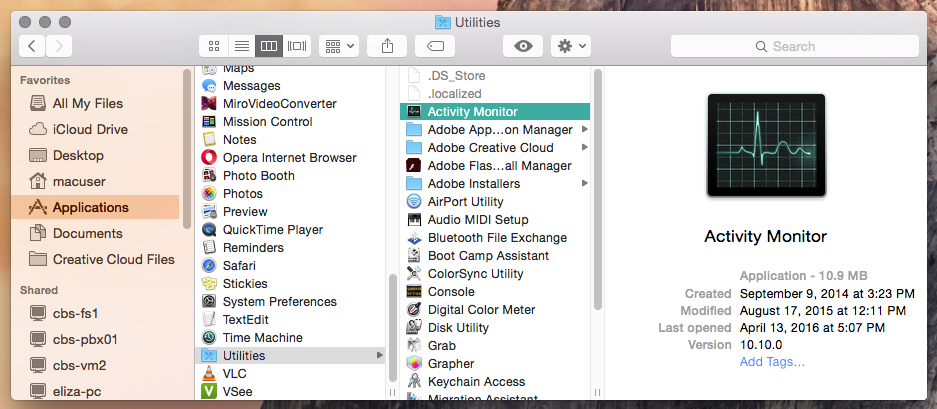Click the Add Tags… link
This screenshot has width=937, height=409.
(772, 362)
